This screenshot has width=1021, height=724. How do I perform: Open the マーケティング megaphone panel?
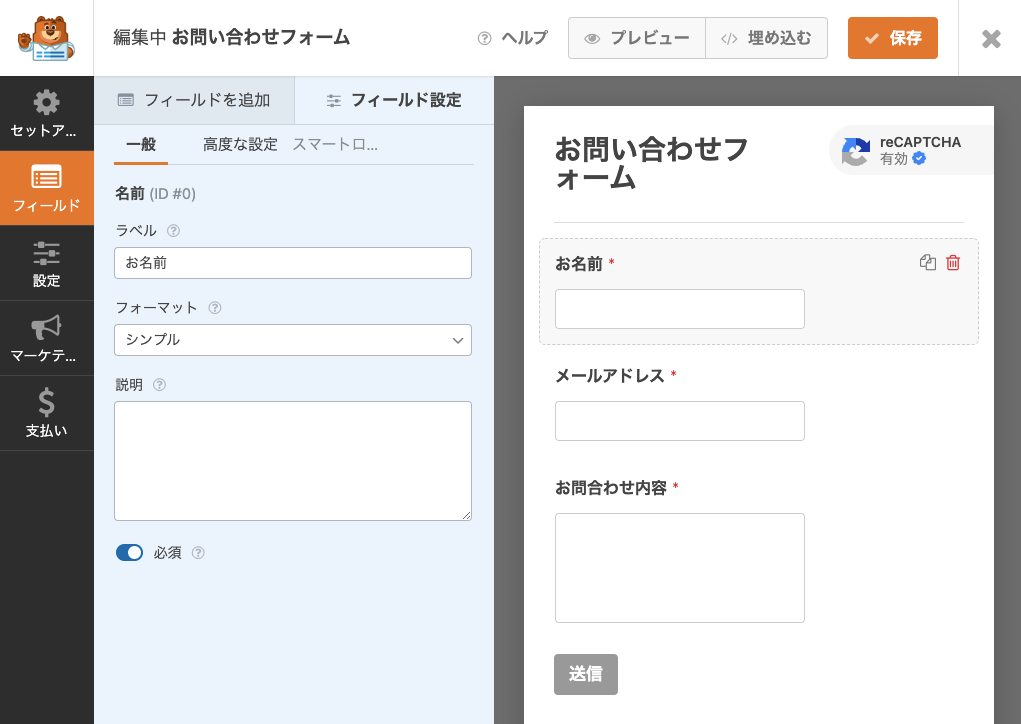tap(46, 338)
